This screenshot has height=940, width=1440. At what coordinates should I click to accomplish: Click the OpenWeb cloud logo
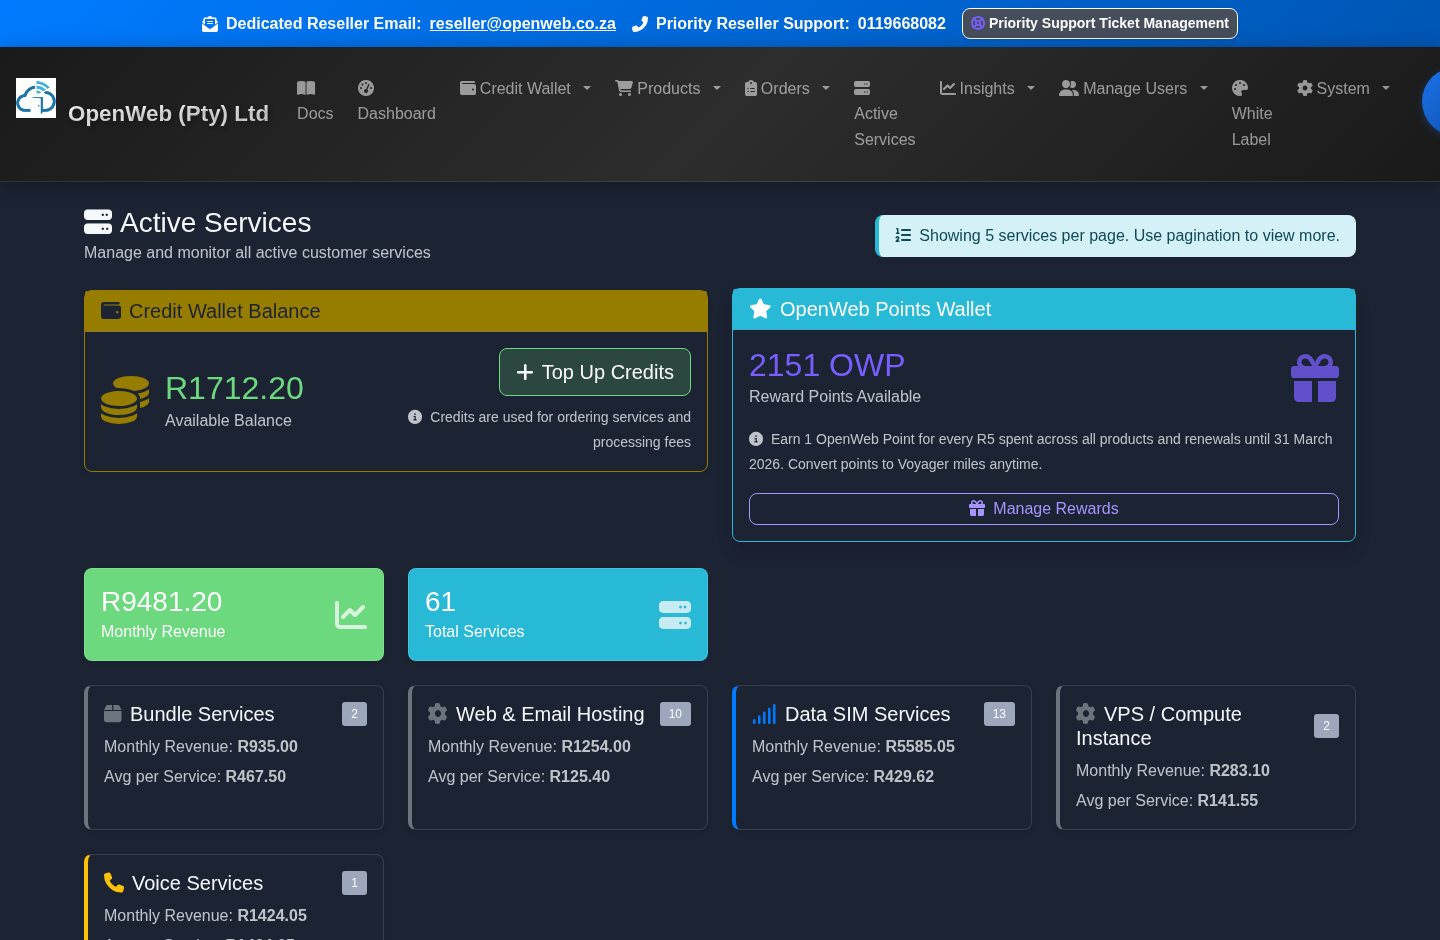(x=36, y=98)
